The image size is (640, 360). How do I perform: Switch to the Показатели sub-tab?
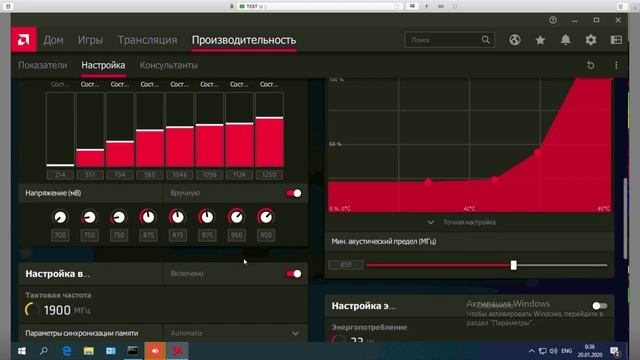pyautogui.click(x=42, y=65)
